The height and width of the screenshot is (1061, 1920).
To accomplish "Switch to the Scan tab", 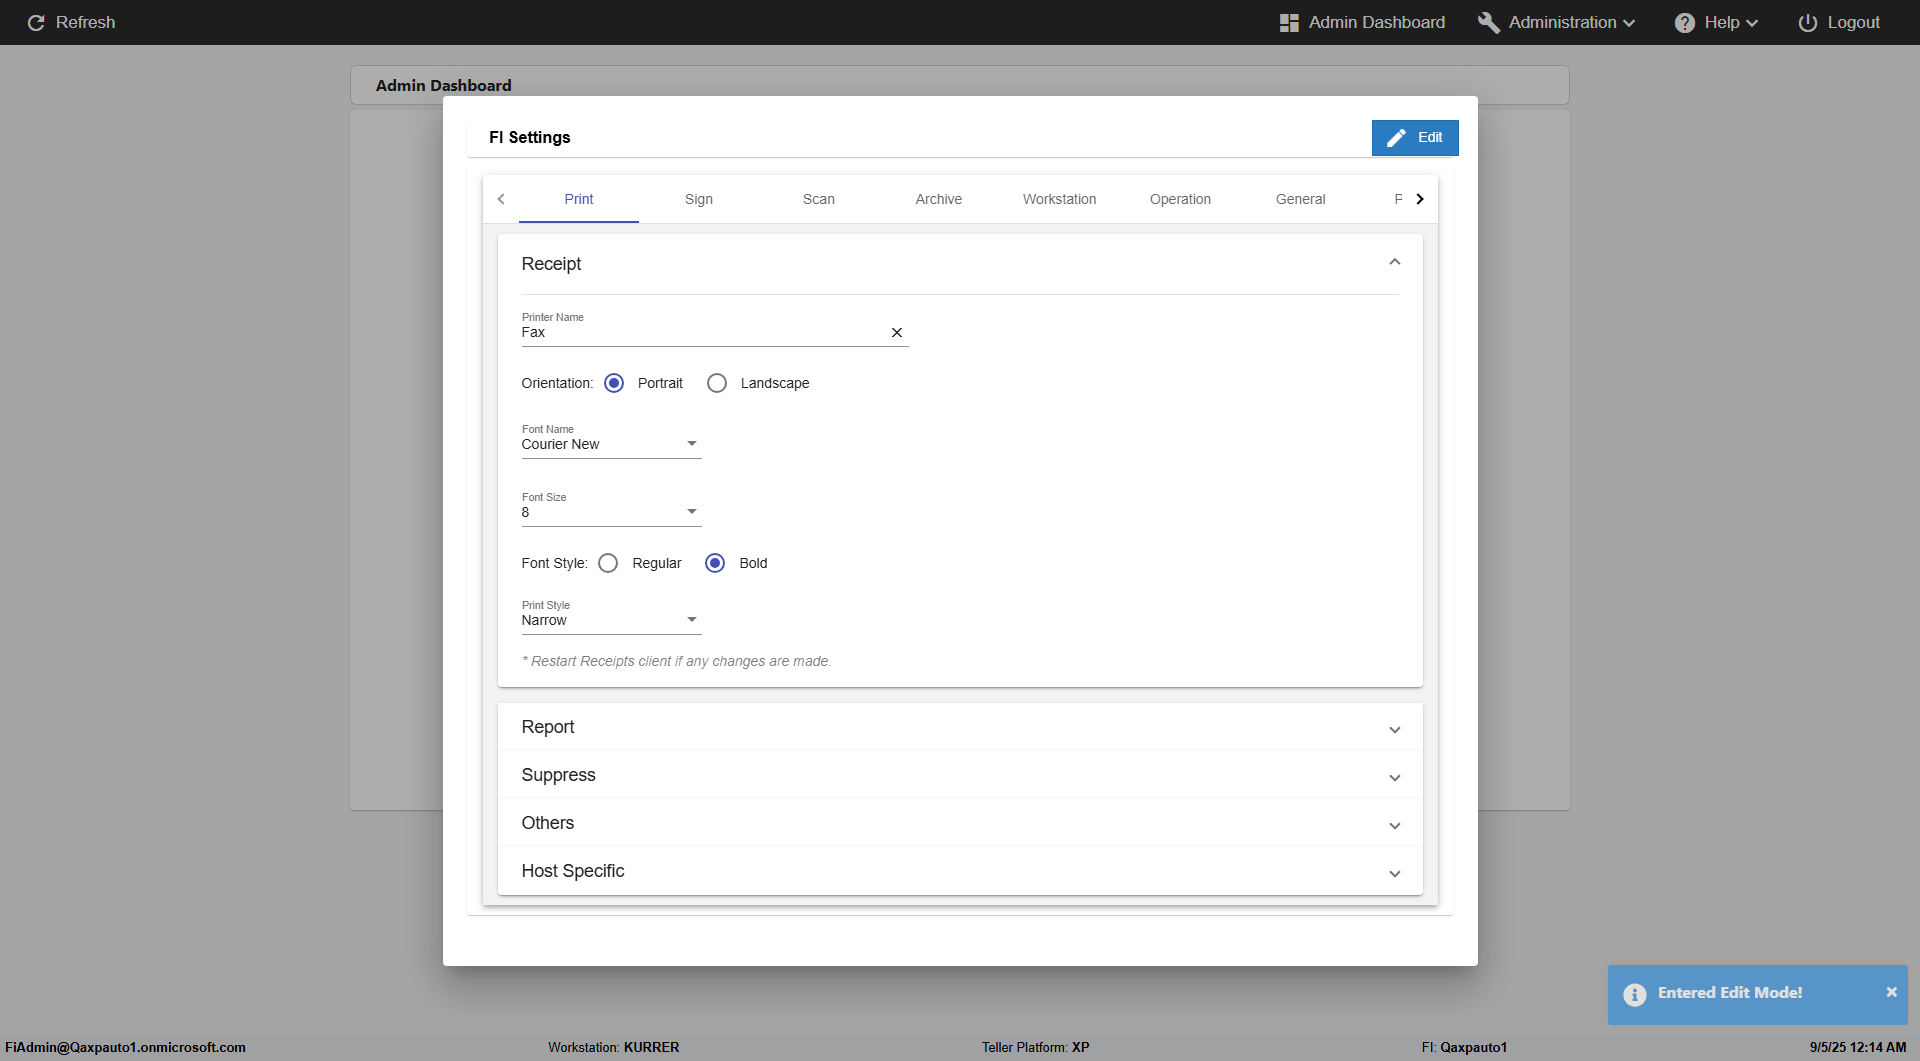I will pyautogui.click(x=819, y=199).
